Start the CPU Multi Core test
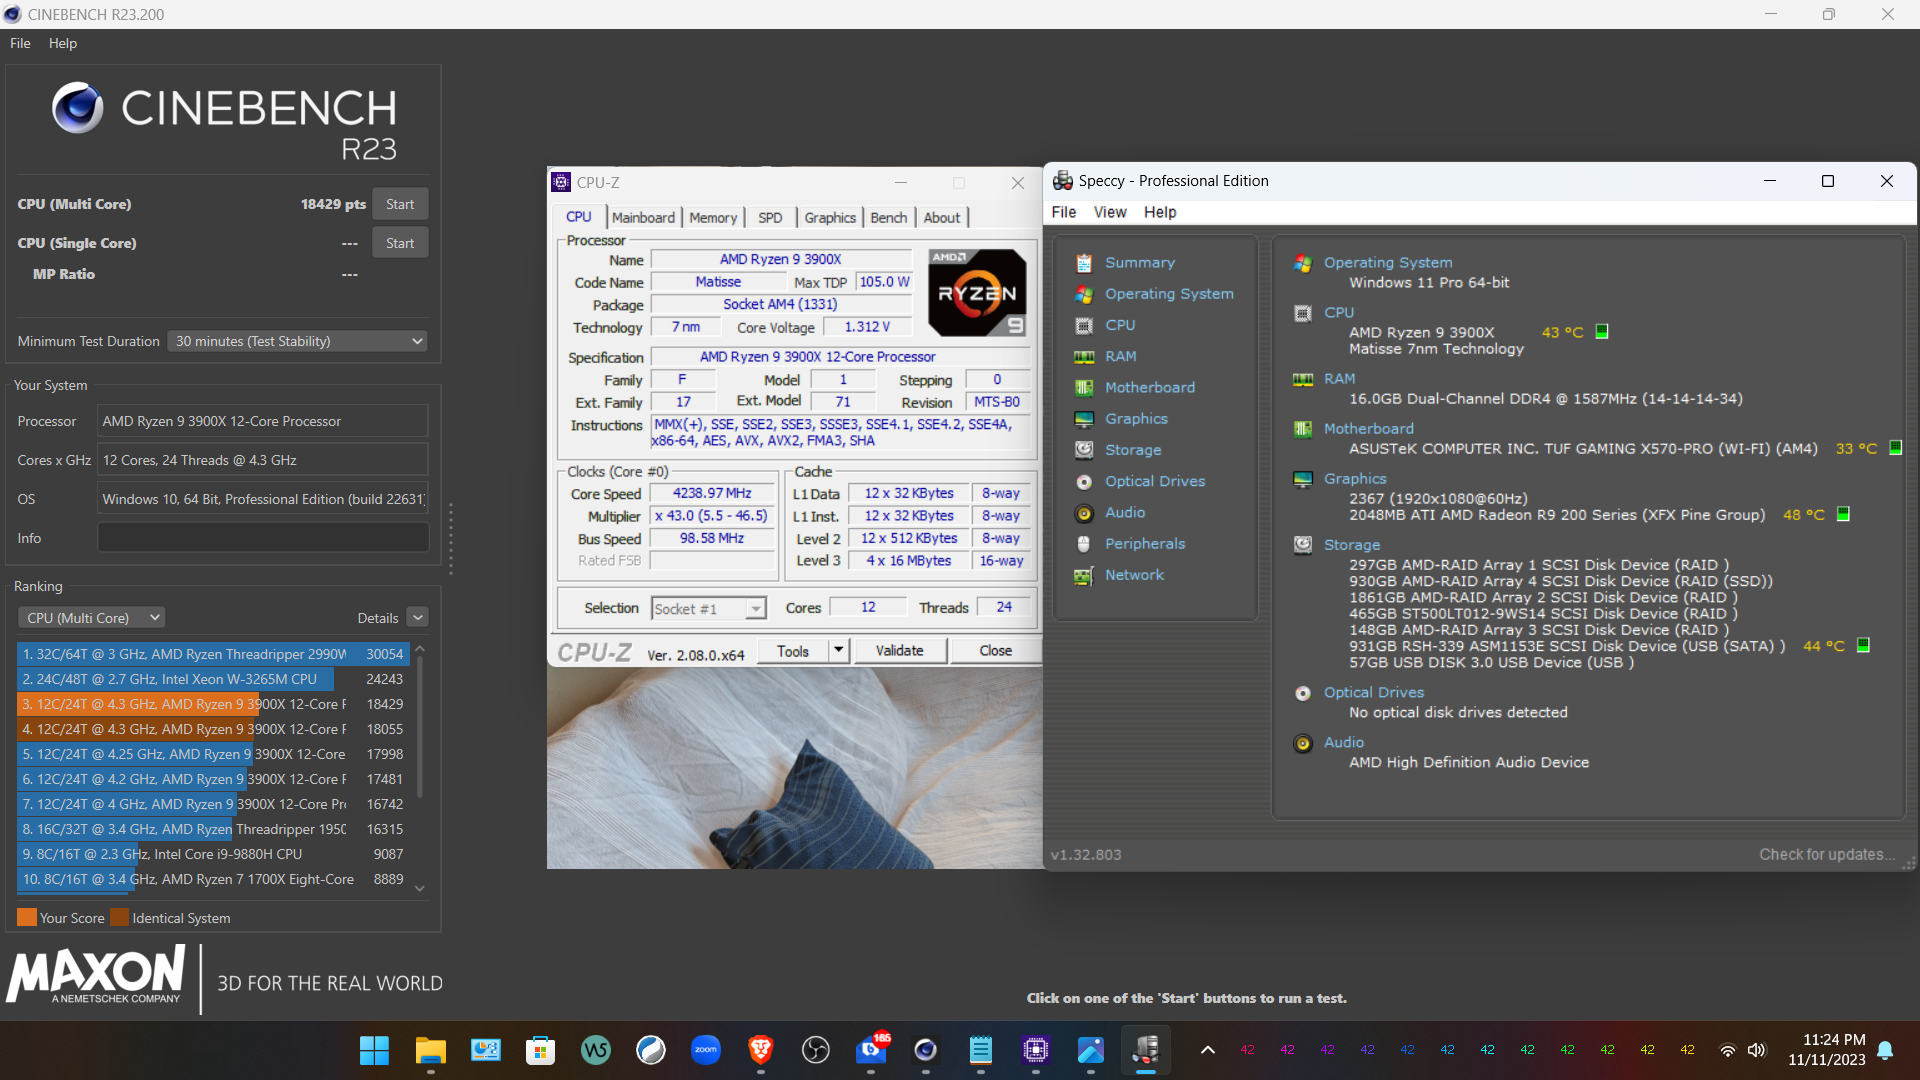1920x1080 pixels. coord(400,204)
